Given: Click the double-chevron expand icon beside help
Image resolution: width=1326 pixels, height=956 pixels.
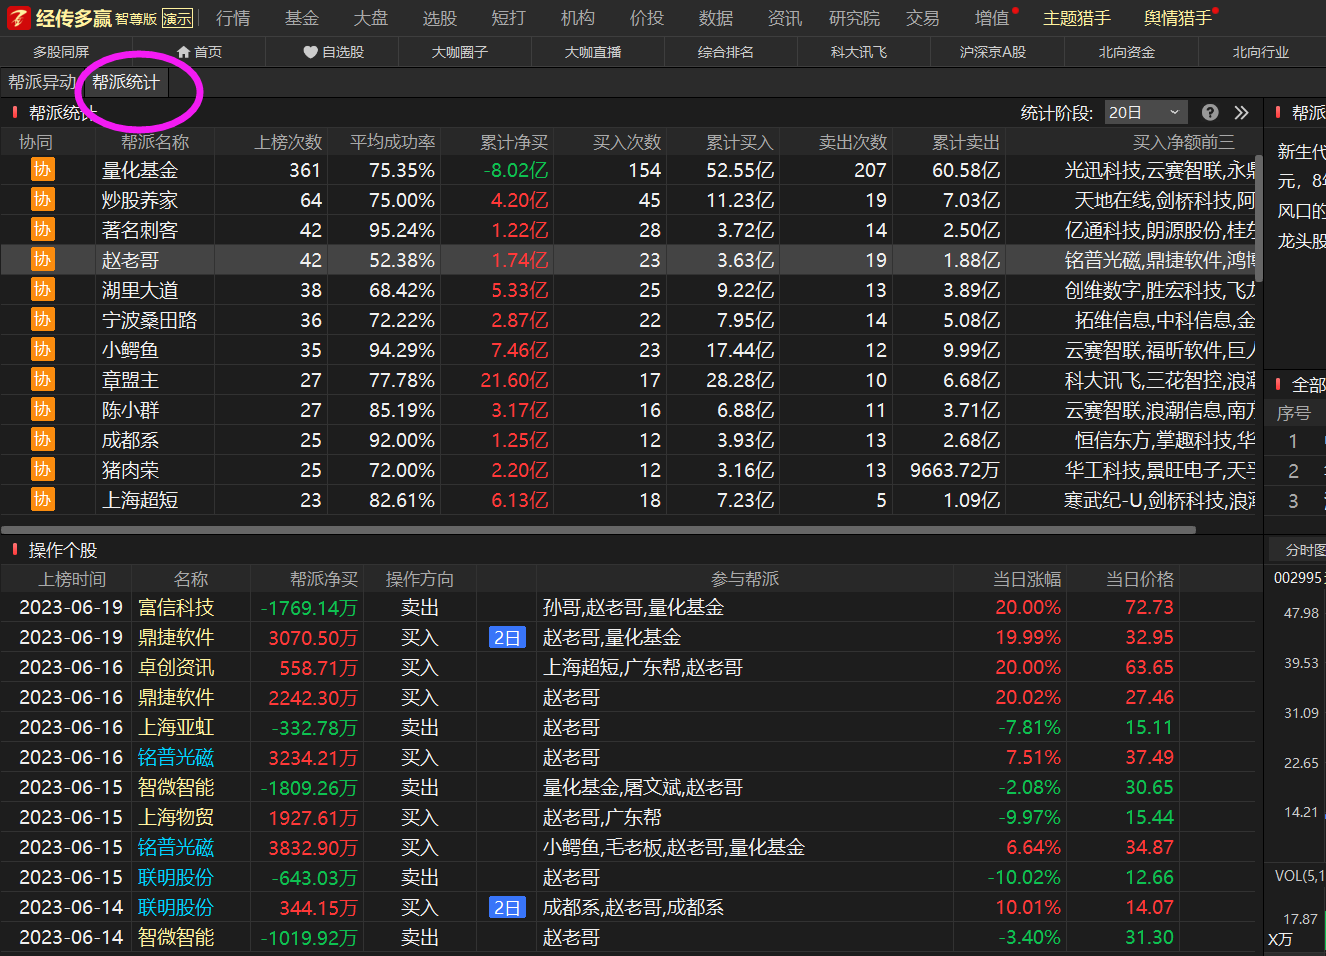Looking at the screenshot, I should pos(1241,113).
